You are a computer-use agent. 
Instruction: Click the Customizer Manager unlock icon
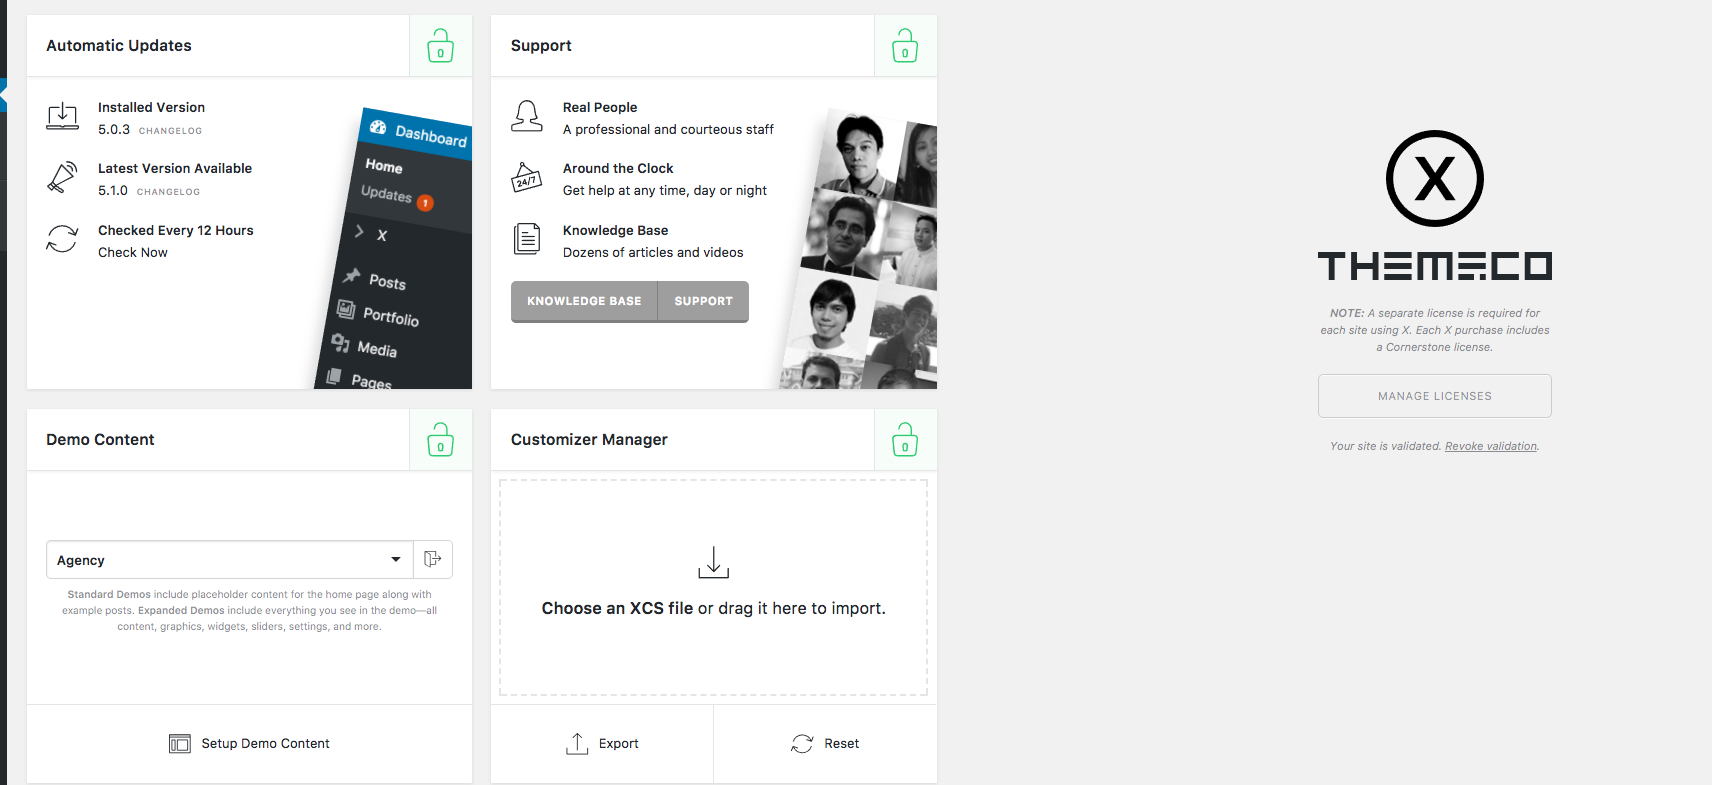[x=905, y=440]
